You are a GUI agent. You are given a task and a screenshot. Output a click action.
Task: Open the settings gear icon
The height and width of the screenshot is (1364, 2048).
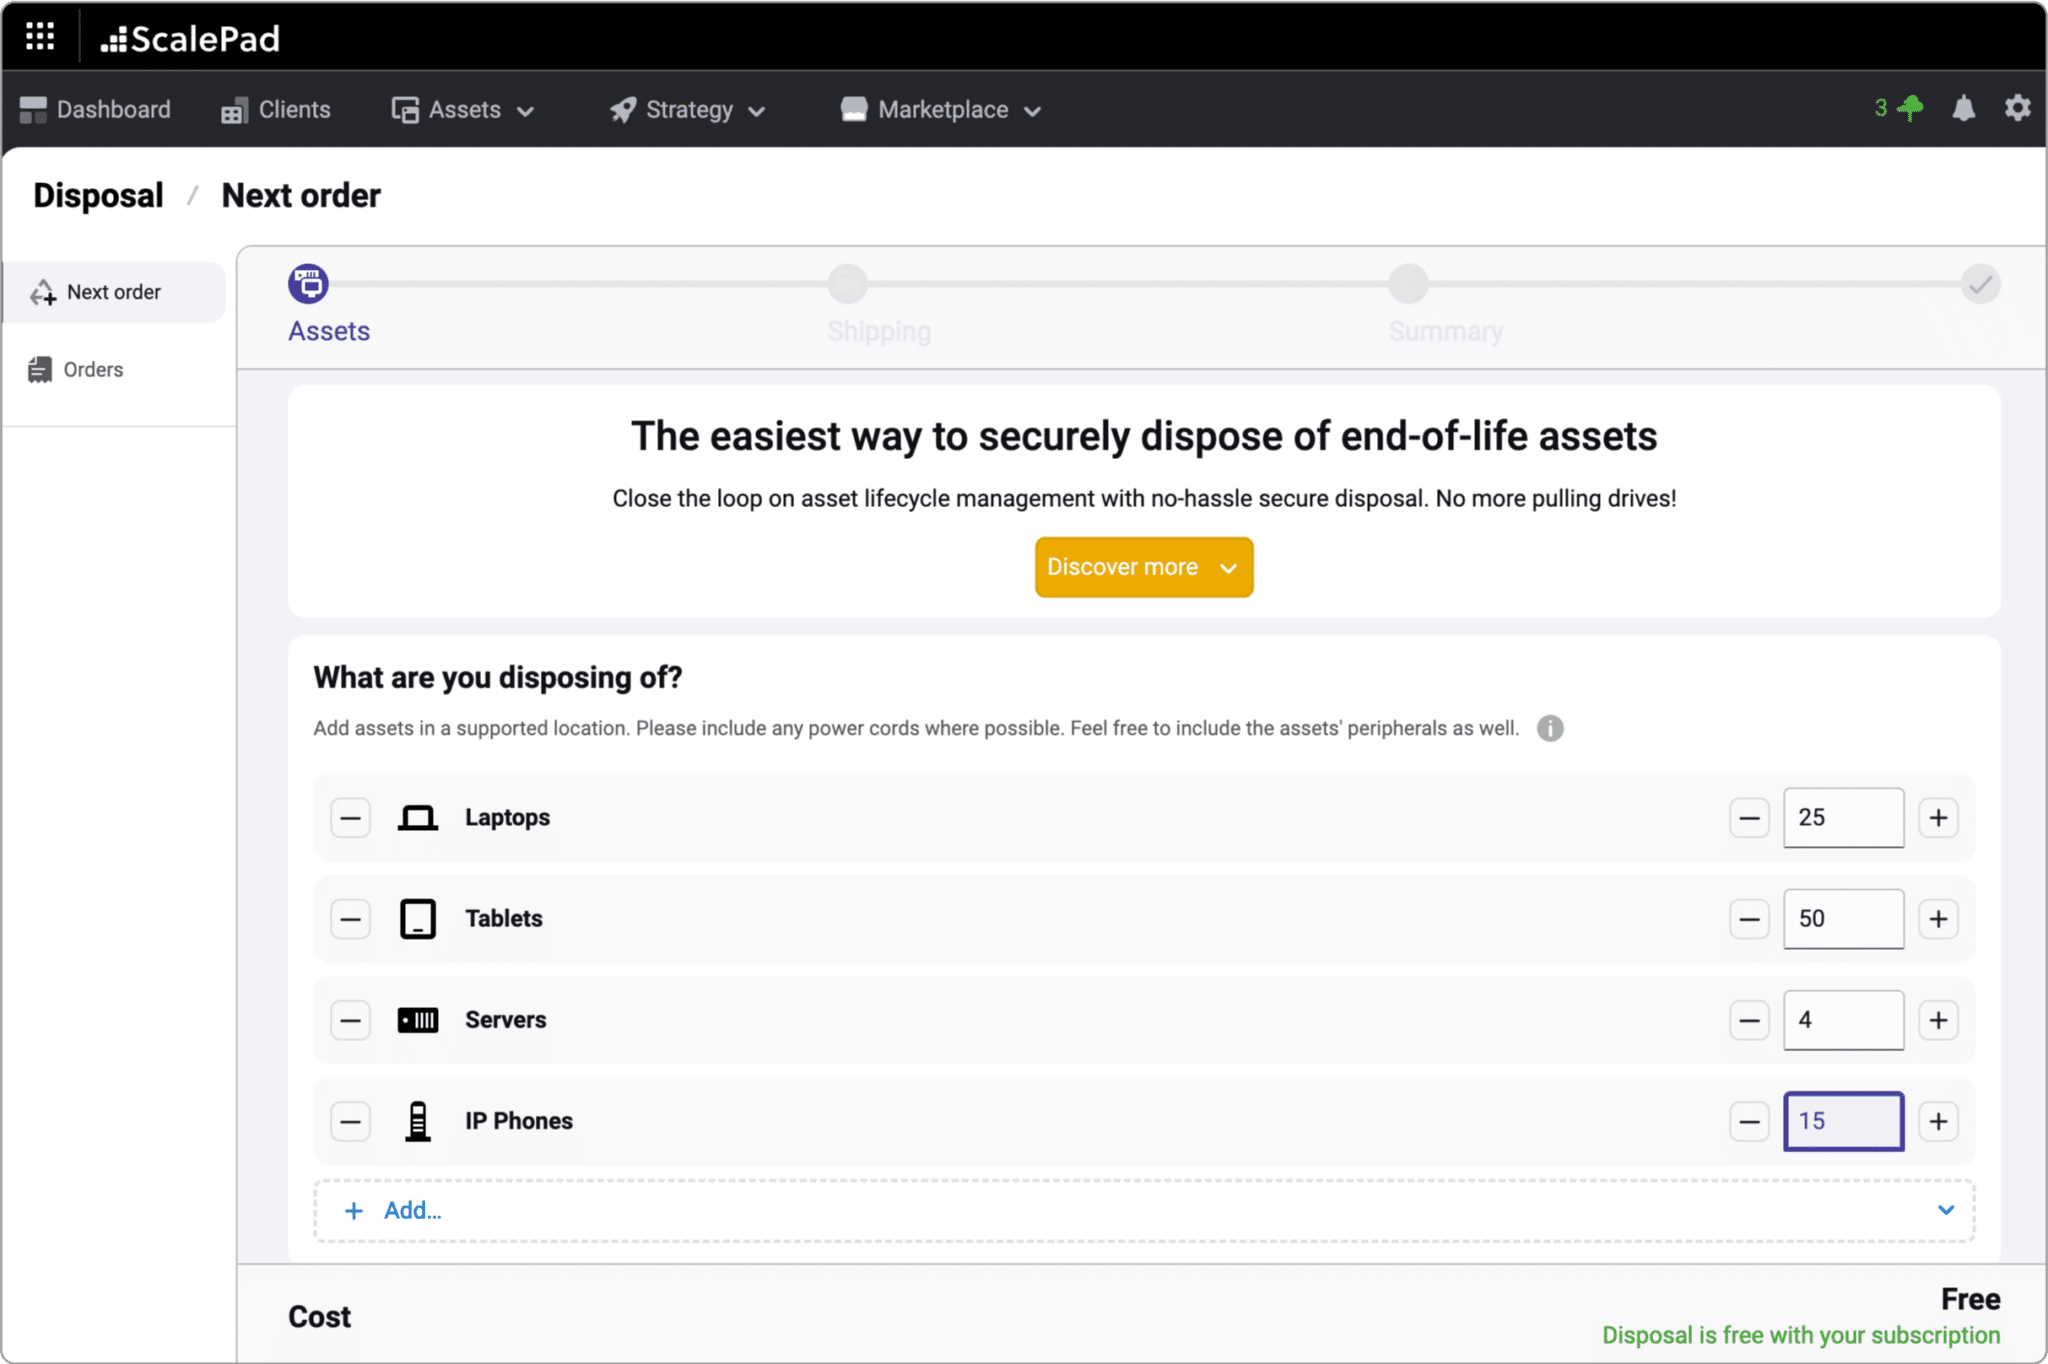(x=2017, y=109)
